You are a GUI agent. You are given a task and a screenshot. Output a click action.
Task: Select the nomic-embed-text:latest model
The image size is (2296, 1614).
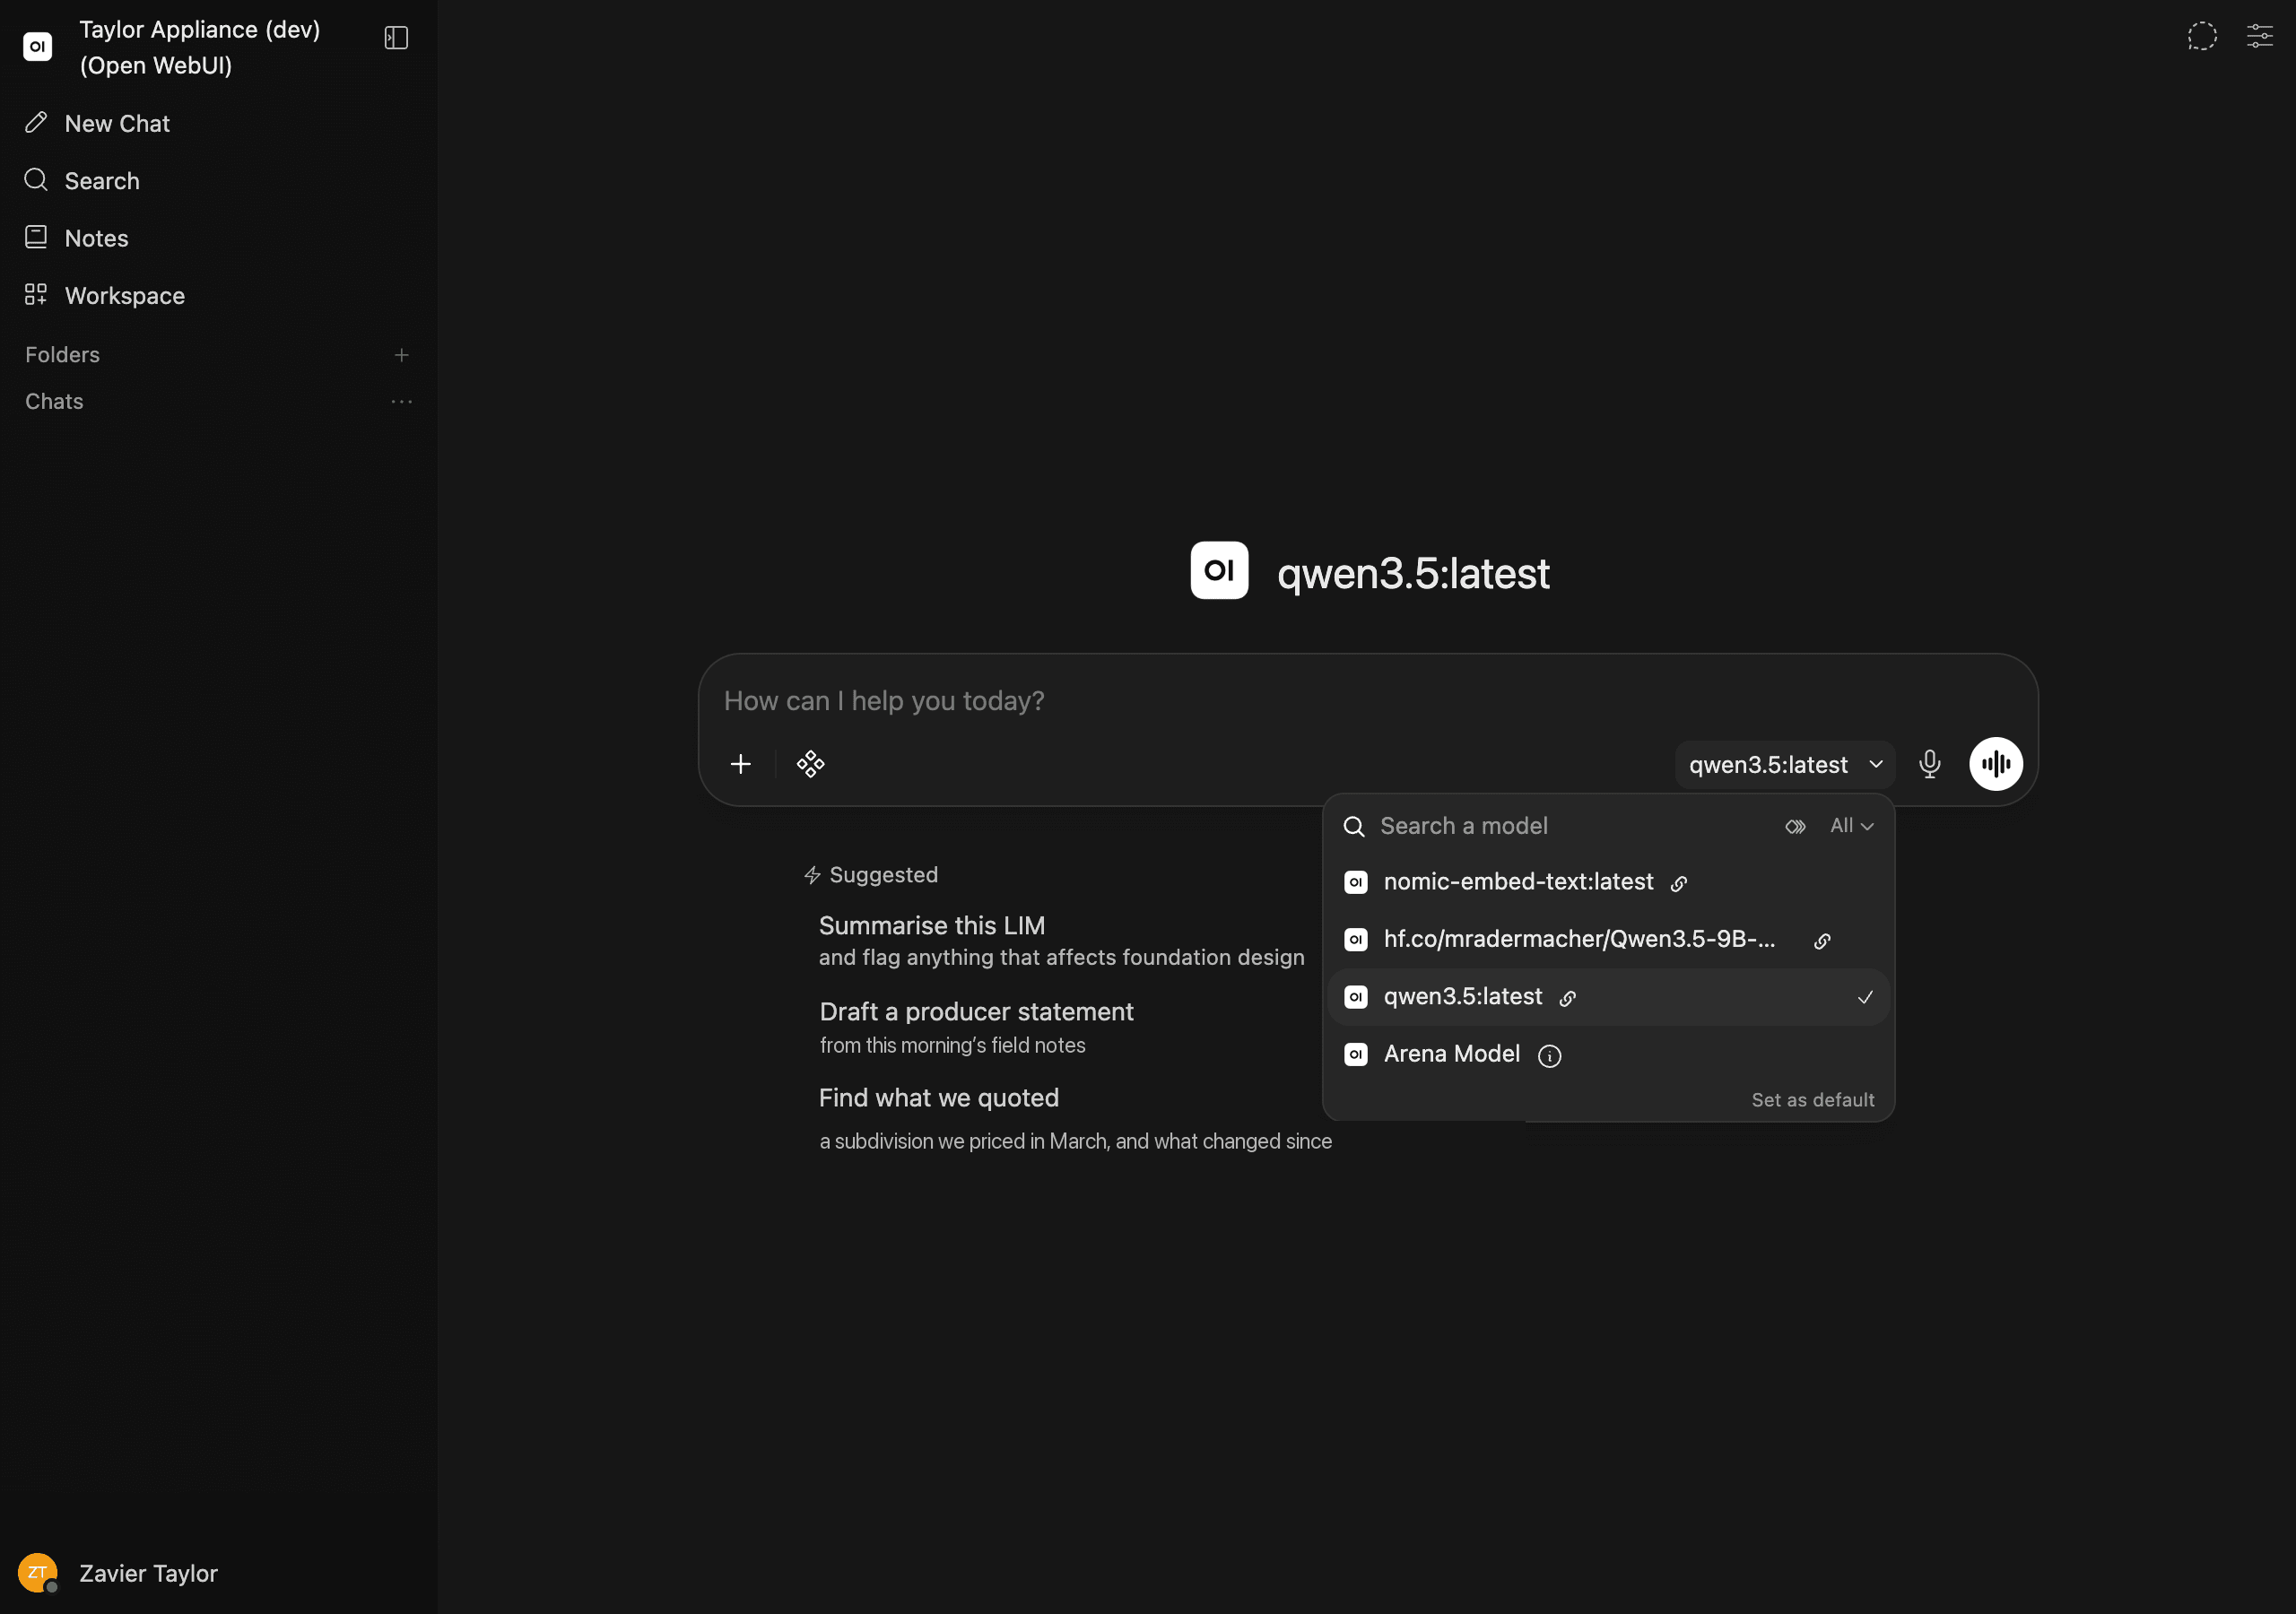point(1608,882)
